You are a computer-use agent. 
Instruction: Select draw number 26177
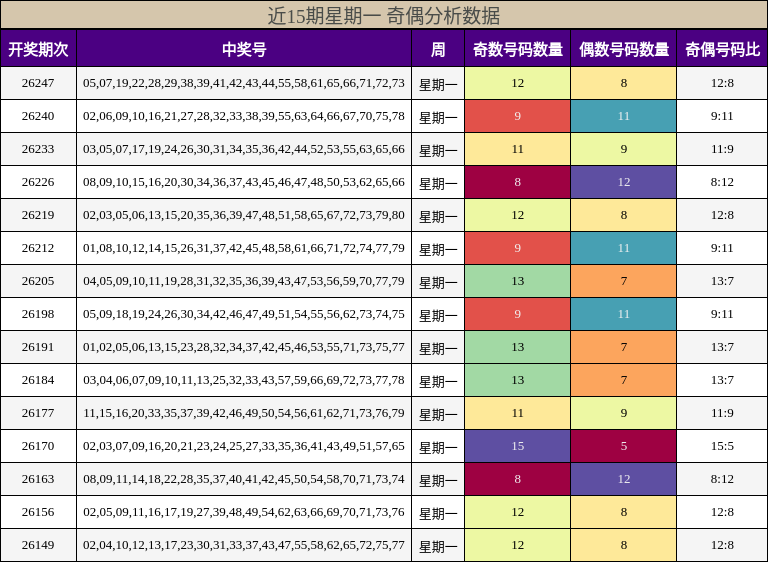pos(38,413)
